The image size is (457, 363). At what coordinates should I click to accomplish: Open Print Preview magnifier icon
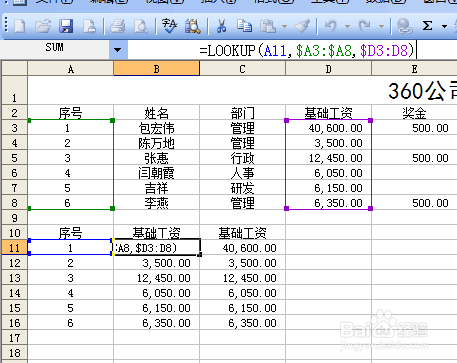pos(141,26)
